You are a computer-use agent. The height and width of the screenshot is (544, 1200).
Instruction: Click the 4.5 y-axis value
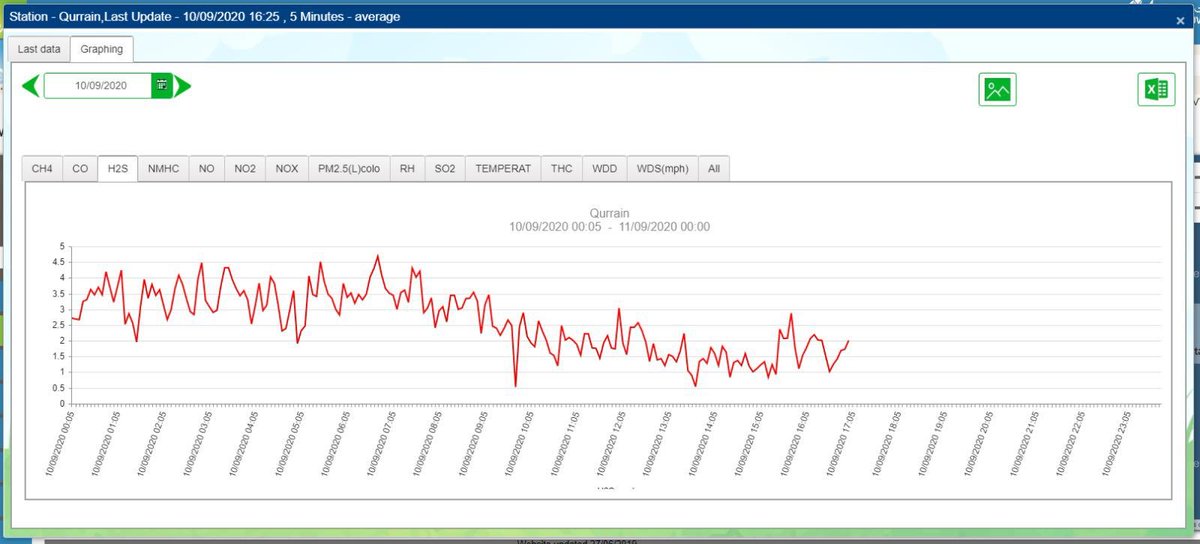click(59, 262)
